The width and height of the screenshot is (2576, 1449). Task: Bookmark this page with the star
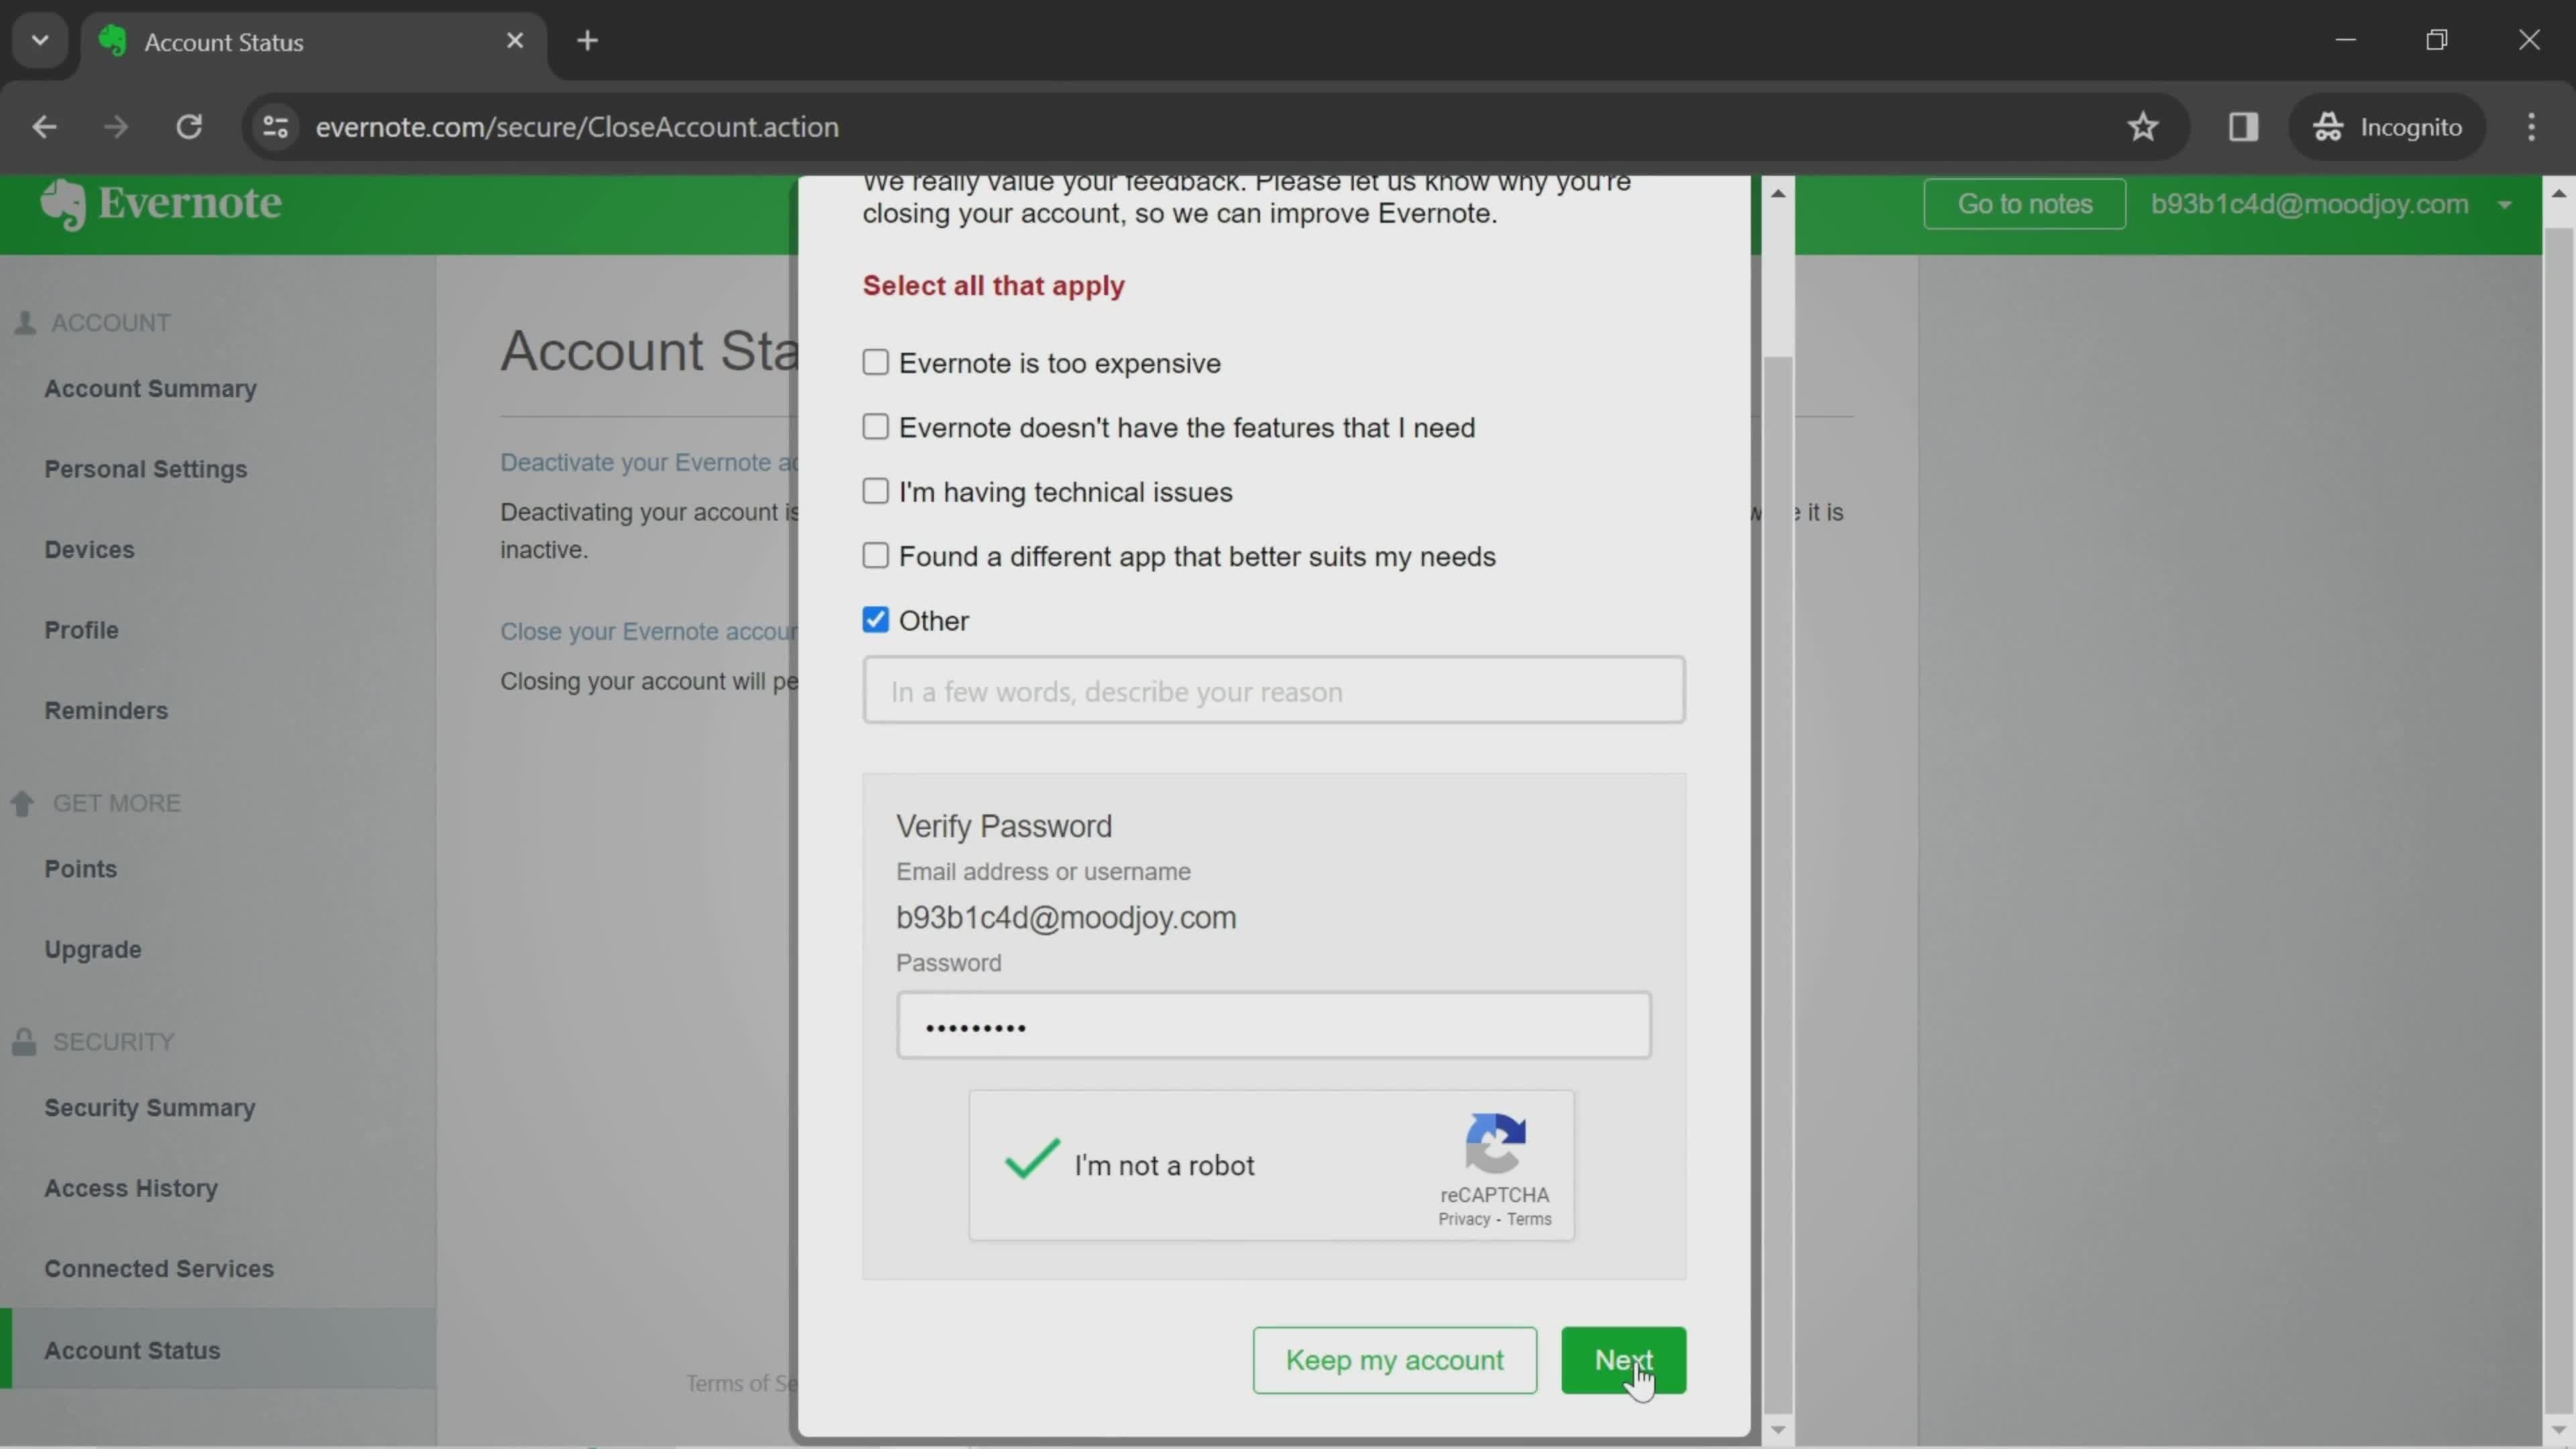[x=2142, y=127]
